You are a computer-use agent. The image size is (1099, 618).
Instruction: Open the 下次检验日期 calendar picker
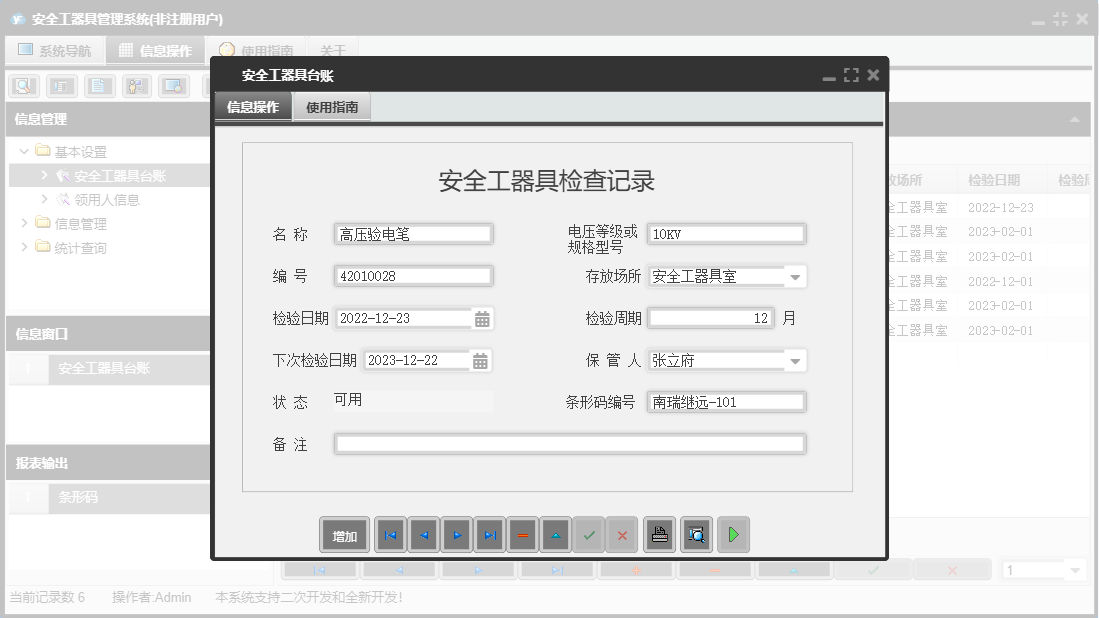click(481, 360)
